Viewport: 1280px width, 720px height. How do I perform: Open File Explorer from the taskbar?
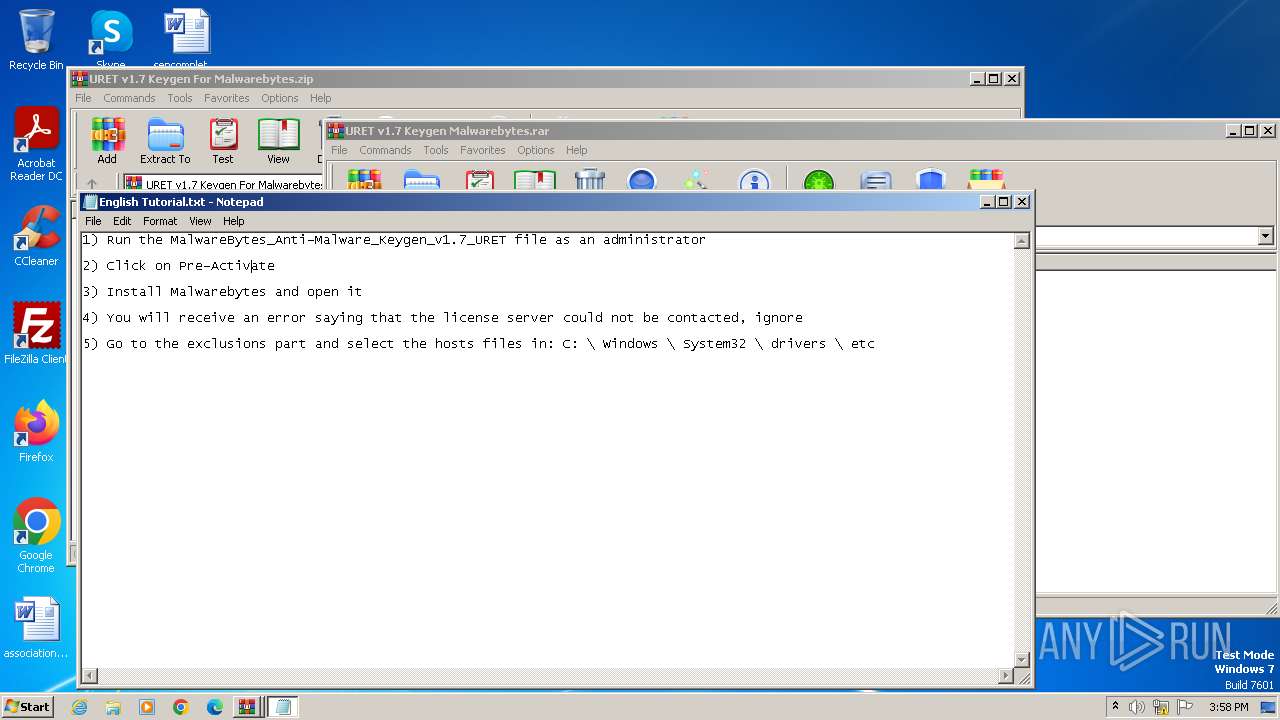tap(113, 707)
